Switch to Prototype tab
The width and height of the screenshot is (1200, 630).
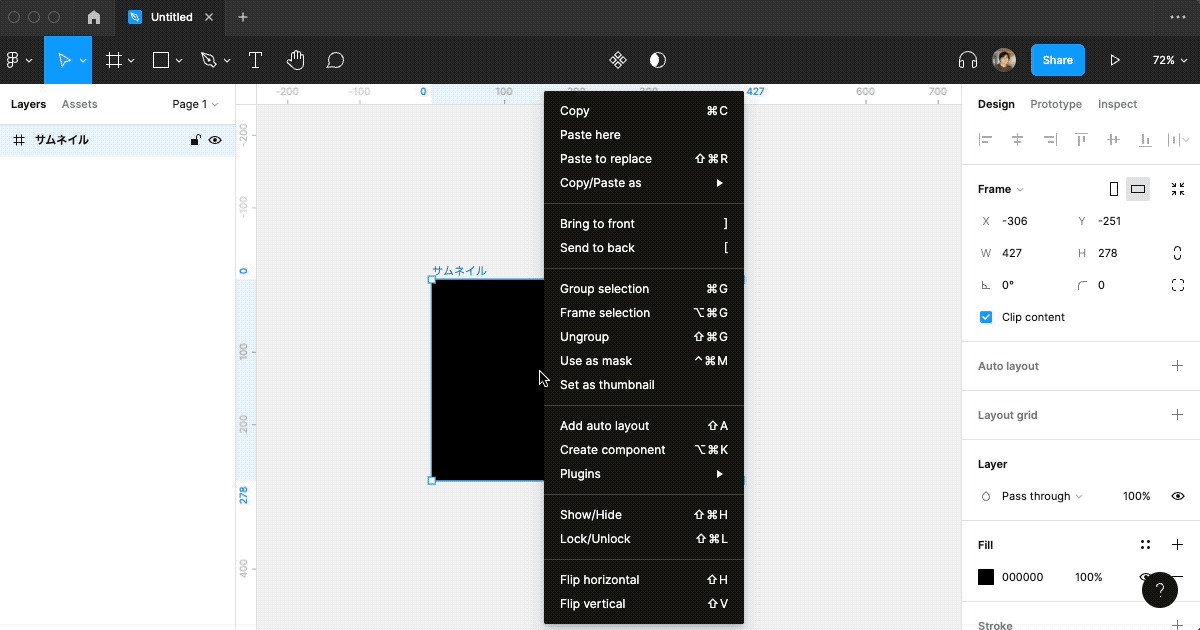1056,104
